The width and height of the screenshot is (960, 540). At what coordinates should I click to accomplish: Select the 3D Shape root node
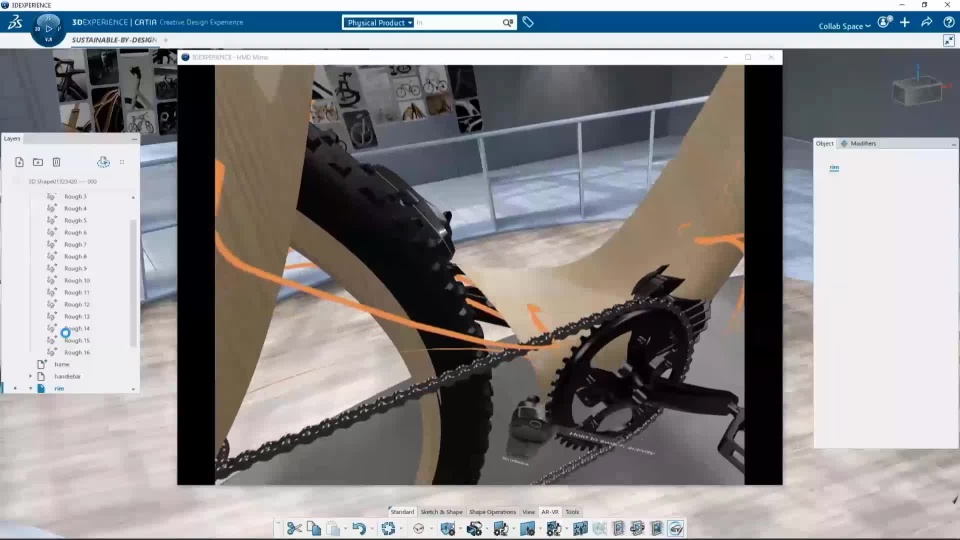[x=62, y=182]
